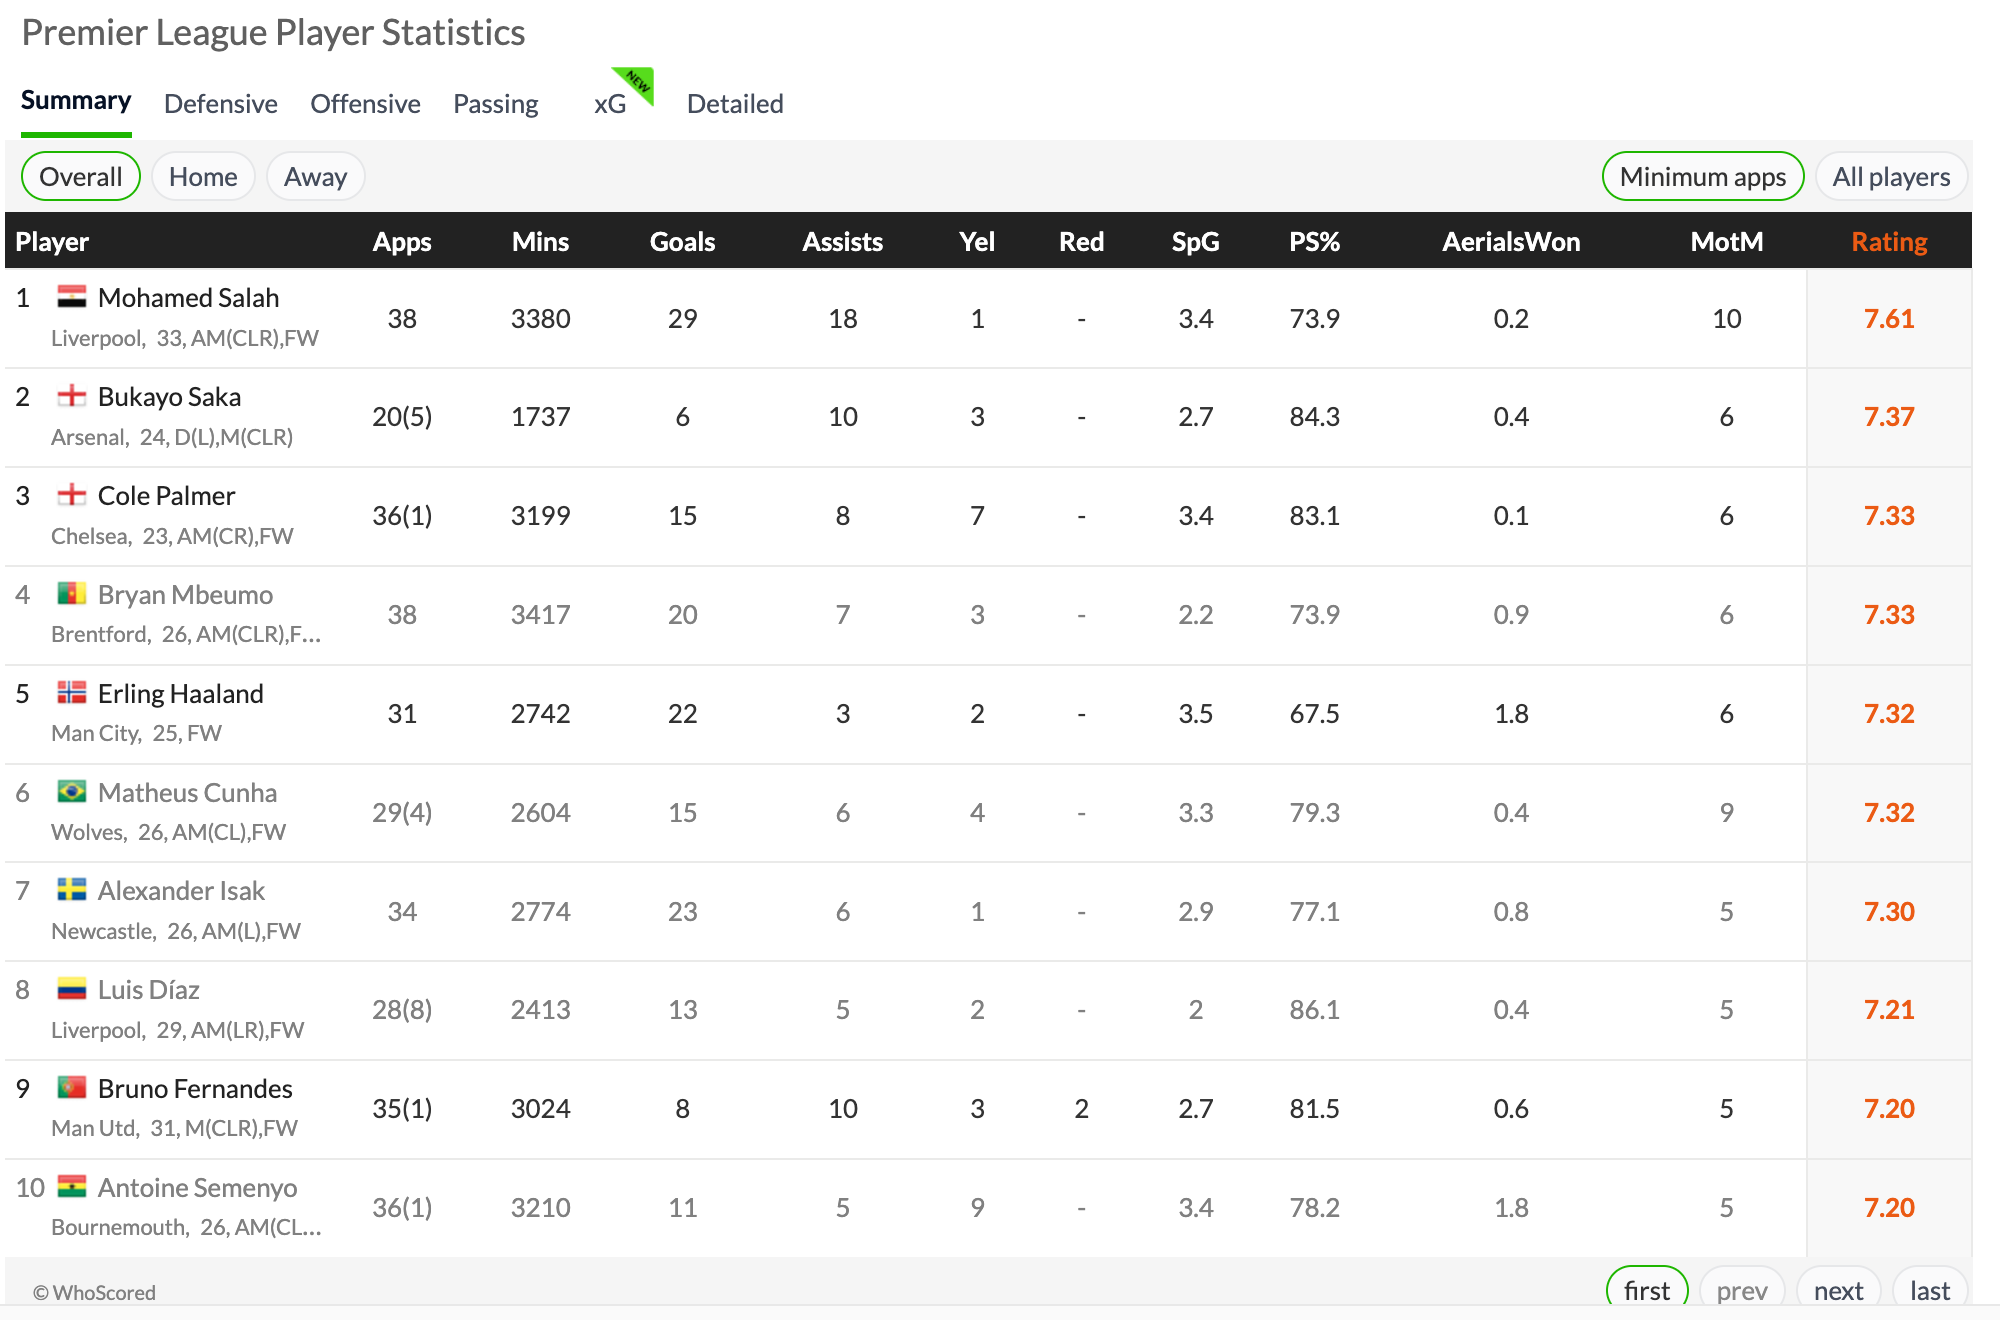
Task: Switch to the xG tab
Action: (x=610, y=104)
